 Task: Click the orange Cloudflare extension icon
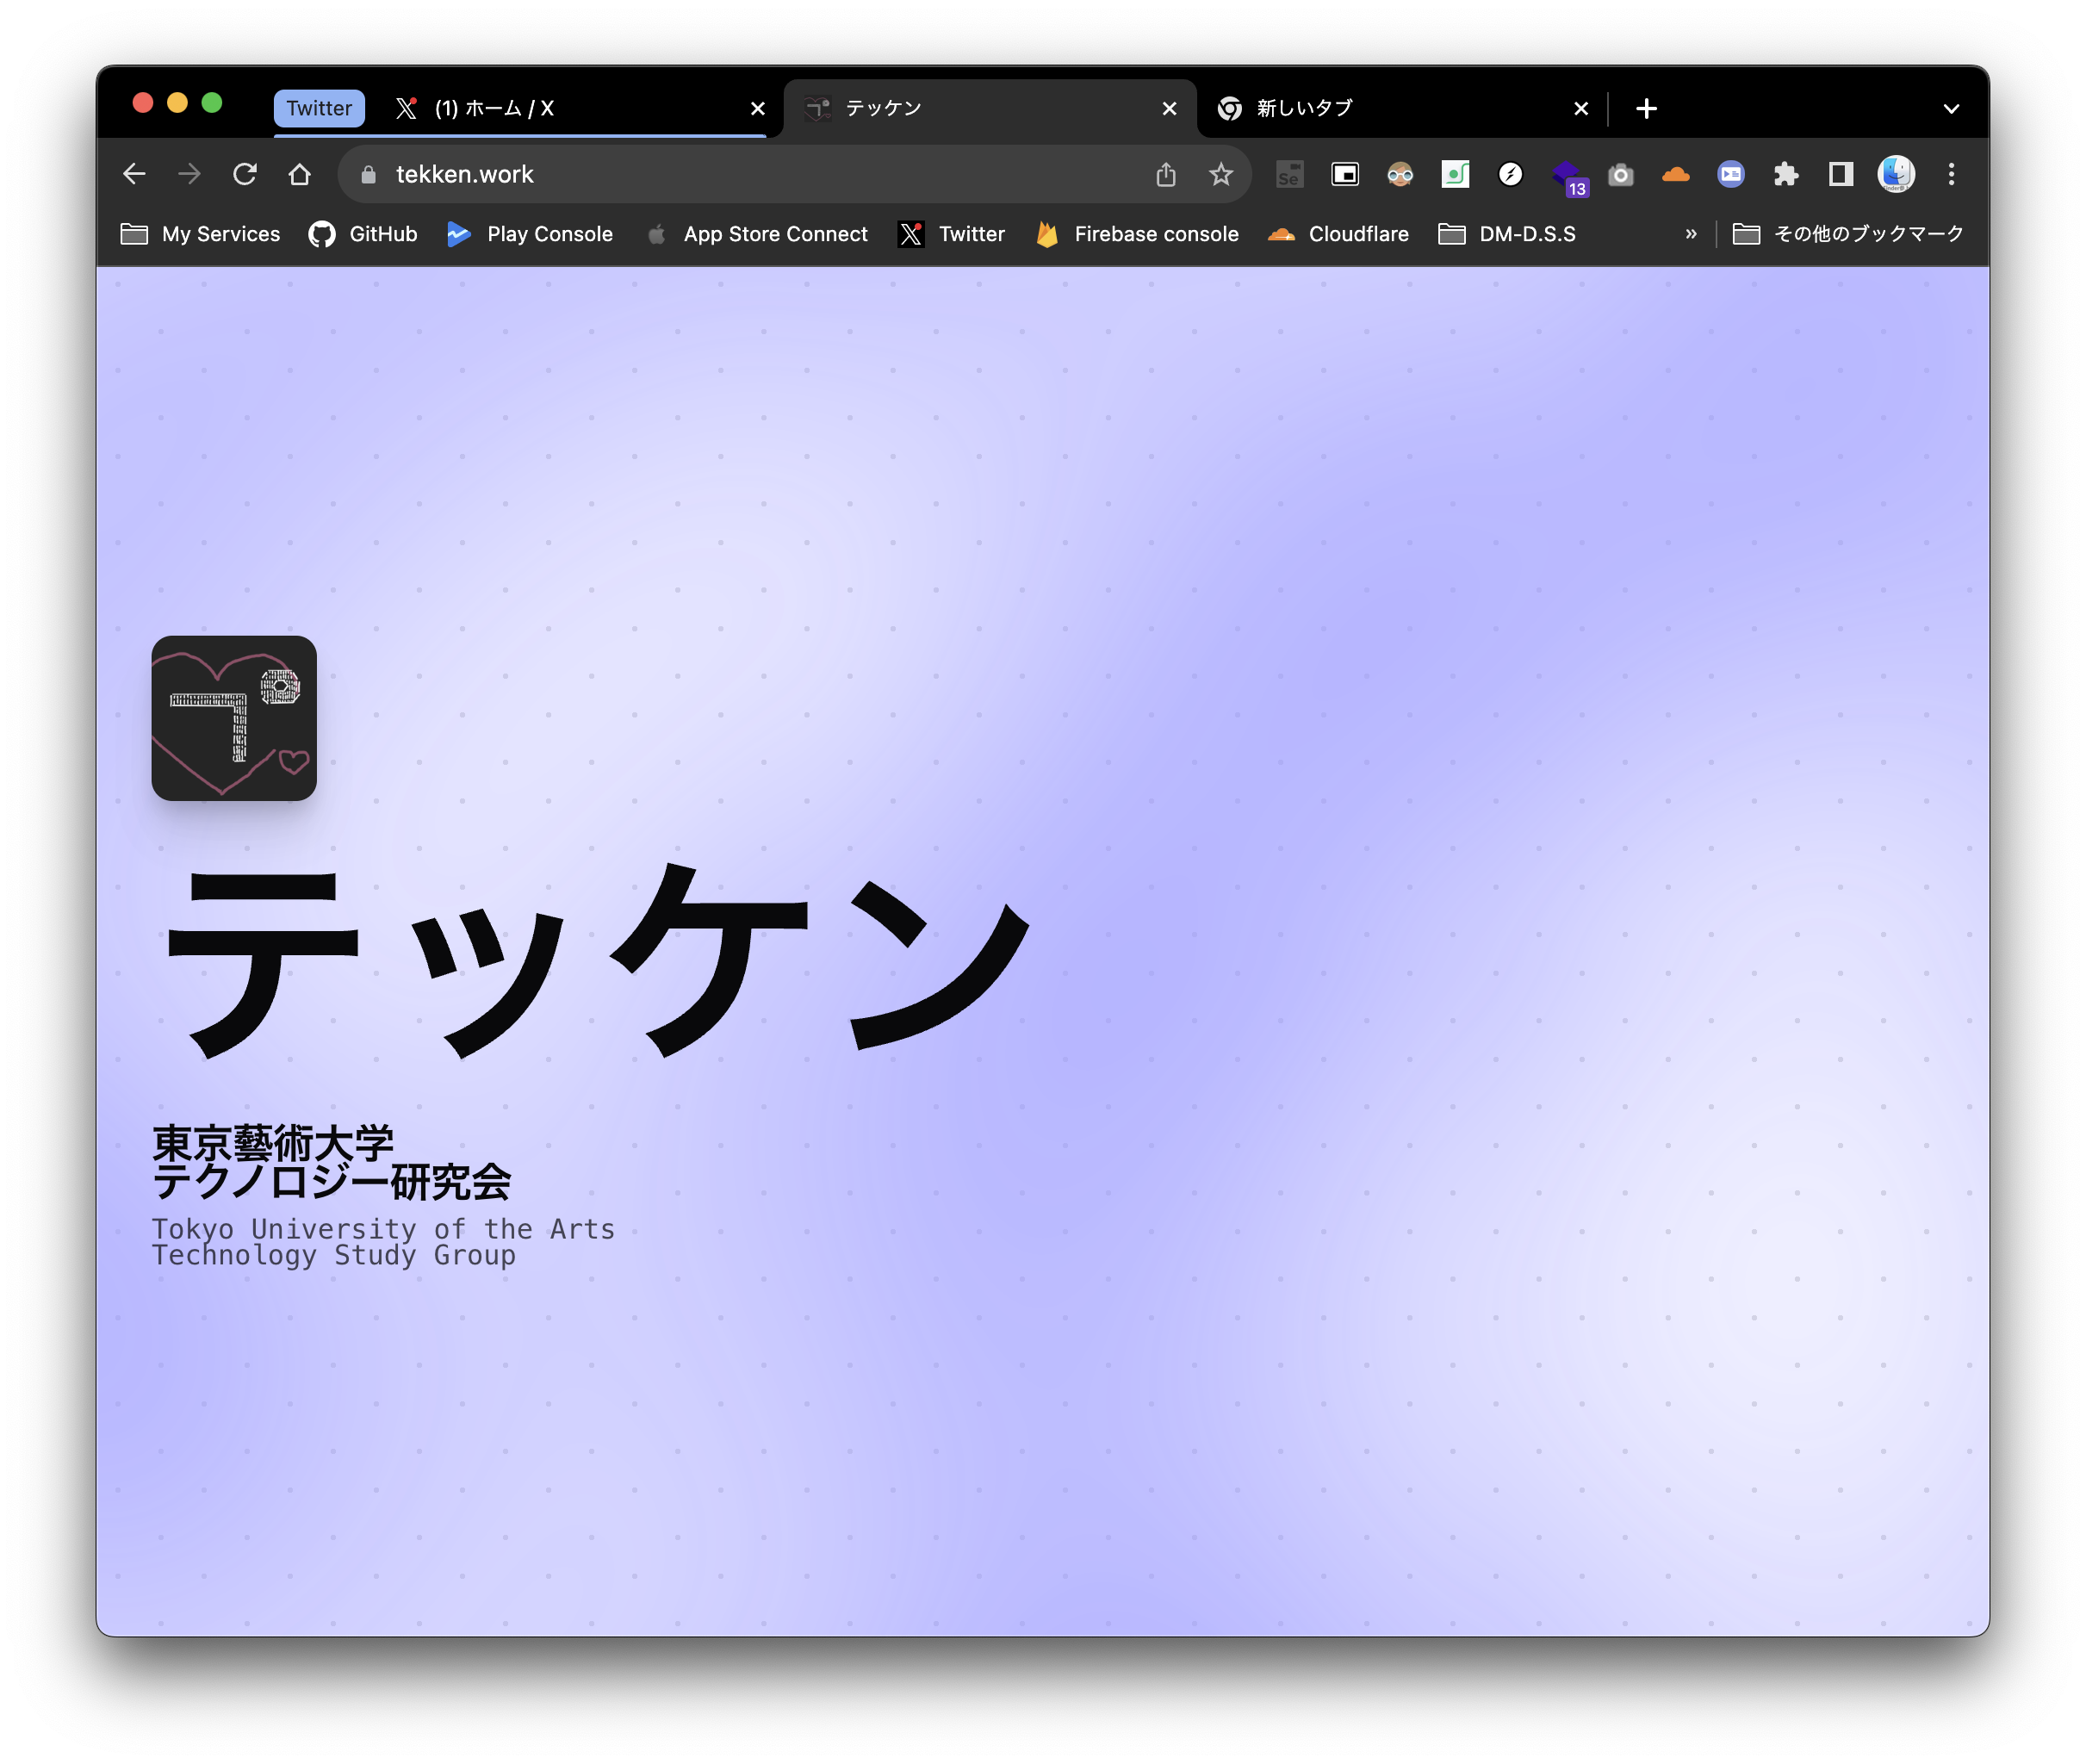click(x=1676, y=175)
